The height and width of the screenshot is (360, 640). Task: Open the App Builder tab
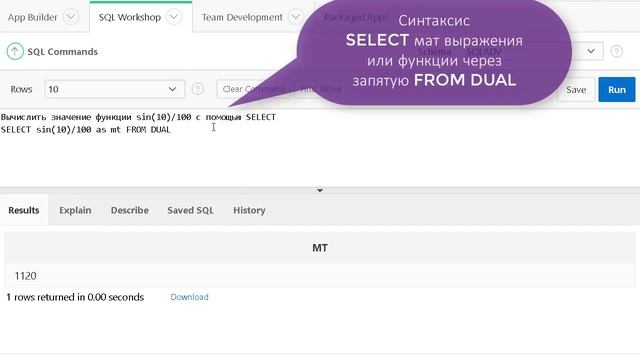[x=32, y=17]
